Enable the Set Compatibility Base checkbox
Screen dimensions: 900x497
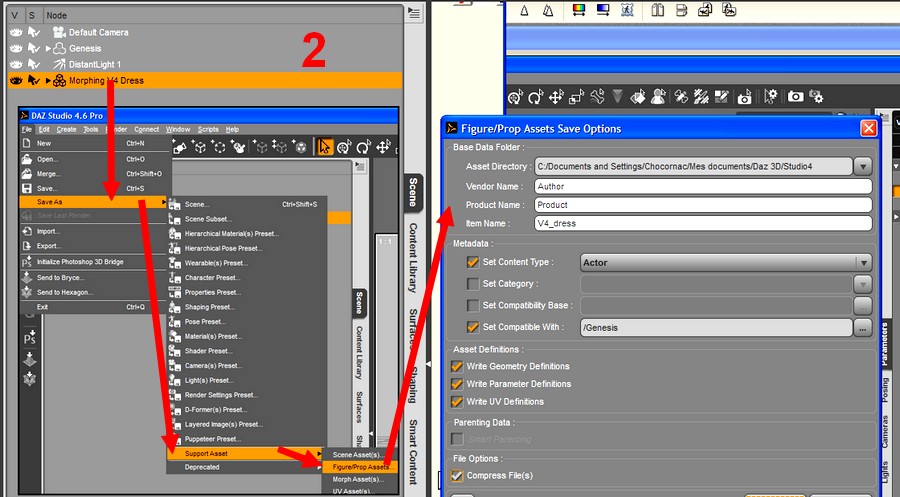(x=472, y=305)
